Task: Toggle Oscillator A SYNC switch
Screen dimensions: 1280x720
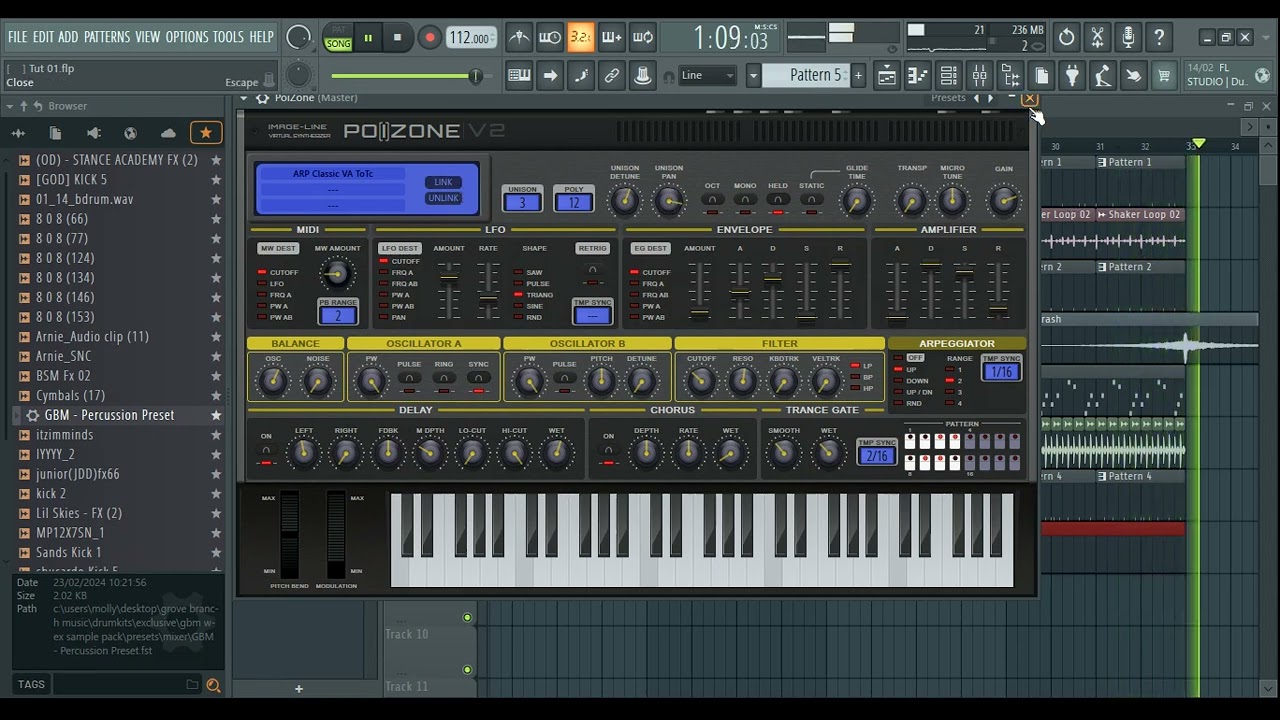Action: [x=478, y=379]
